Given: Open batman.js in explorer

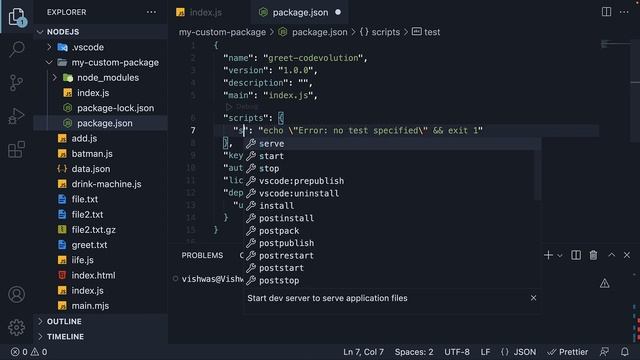Looking at the screenshot, I should tap(100, 154).
